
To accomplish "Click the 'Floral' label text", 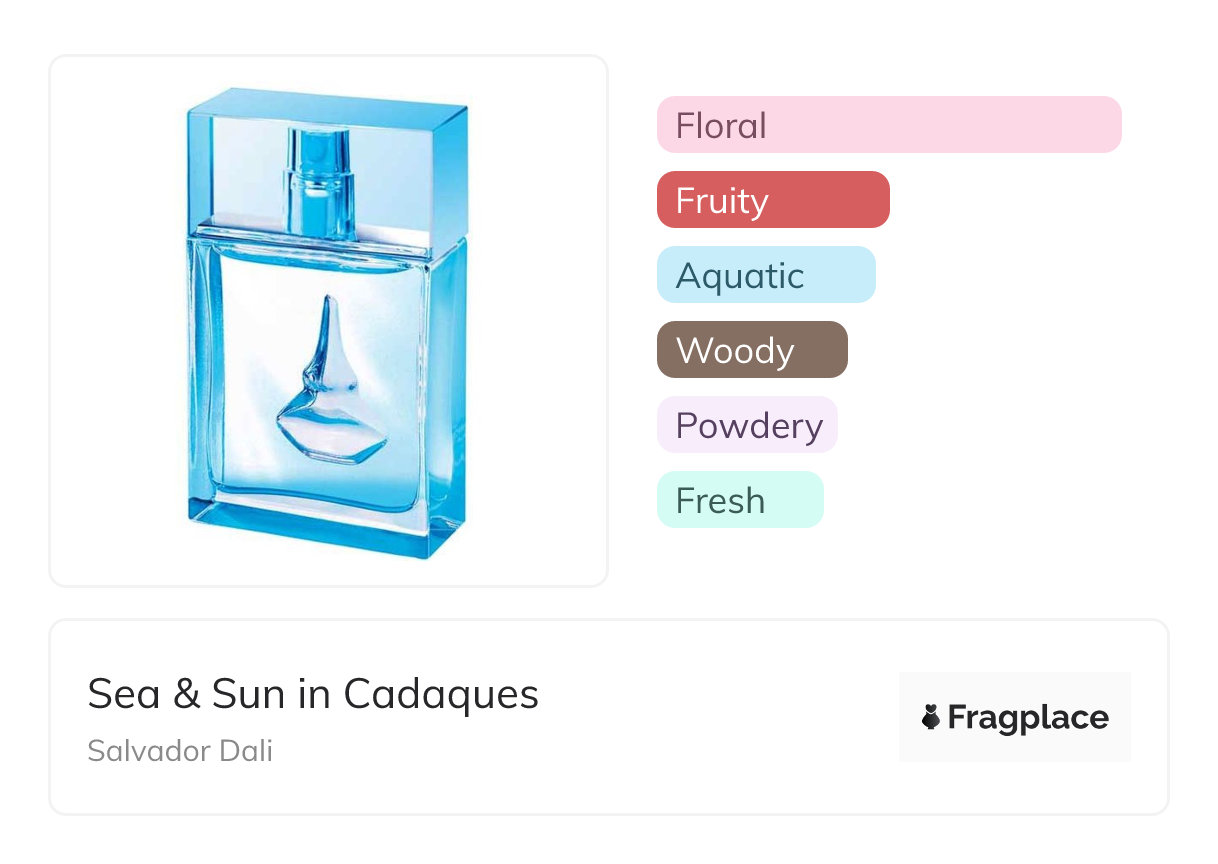I will pos(721,126).
